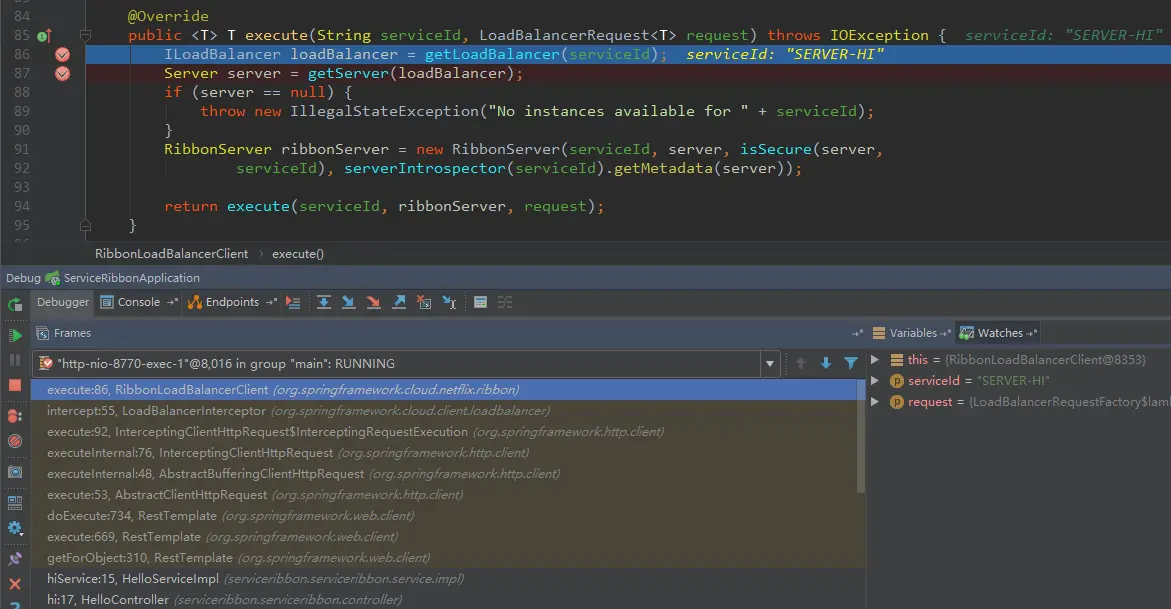The height and width of the screenshot is (609, 1171).
Task: Rerun ServiceRibbonApplication debug session
Action: 15,304
